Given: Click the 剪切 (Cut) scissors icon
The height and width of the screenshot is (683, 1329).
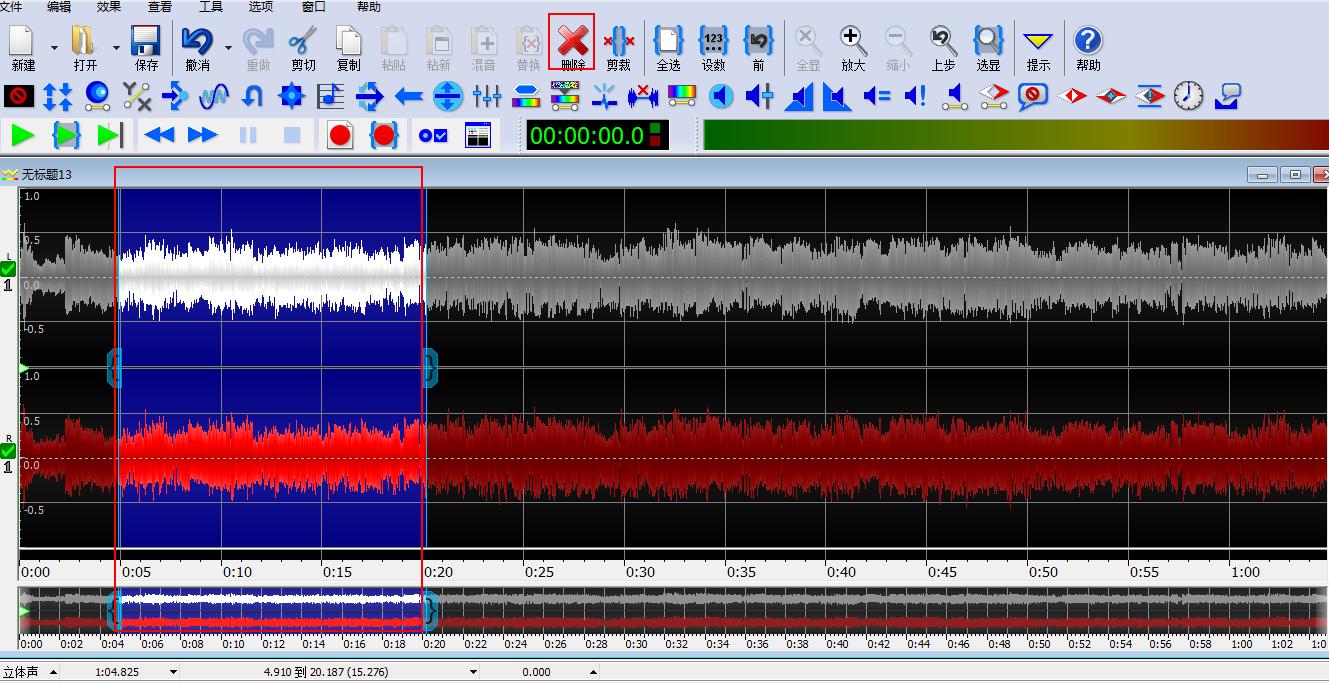Looking at the screenshot, I should click(x=303, y=46).
